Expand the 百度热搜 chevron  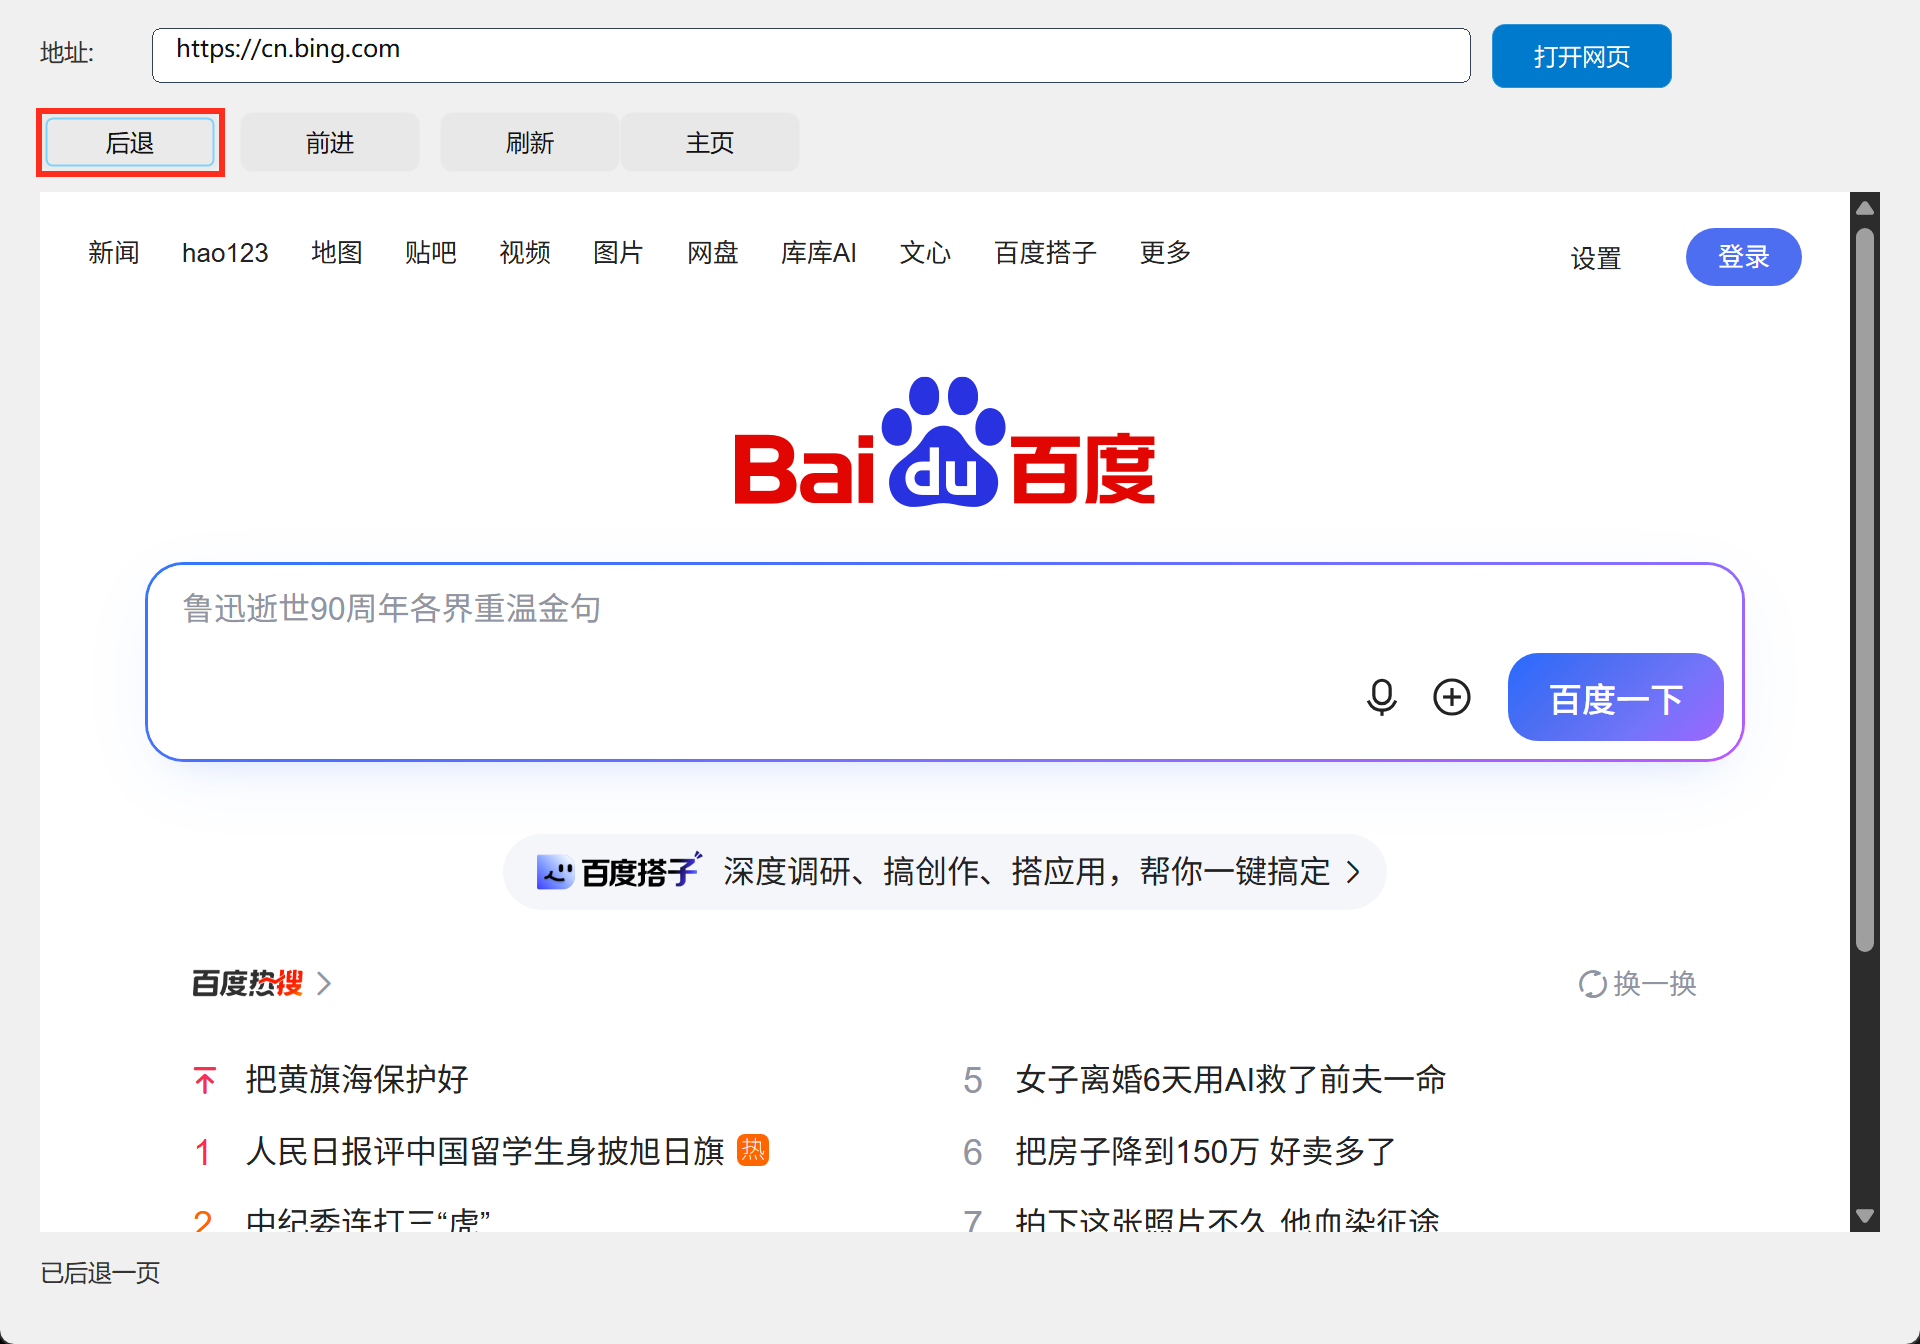[x=324, y=984]
